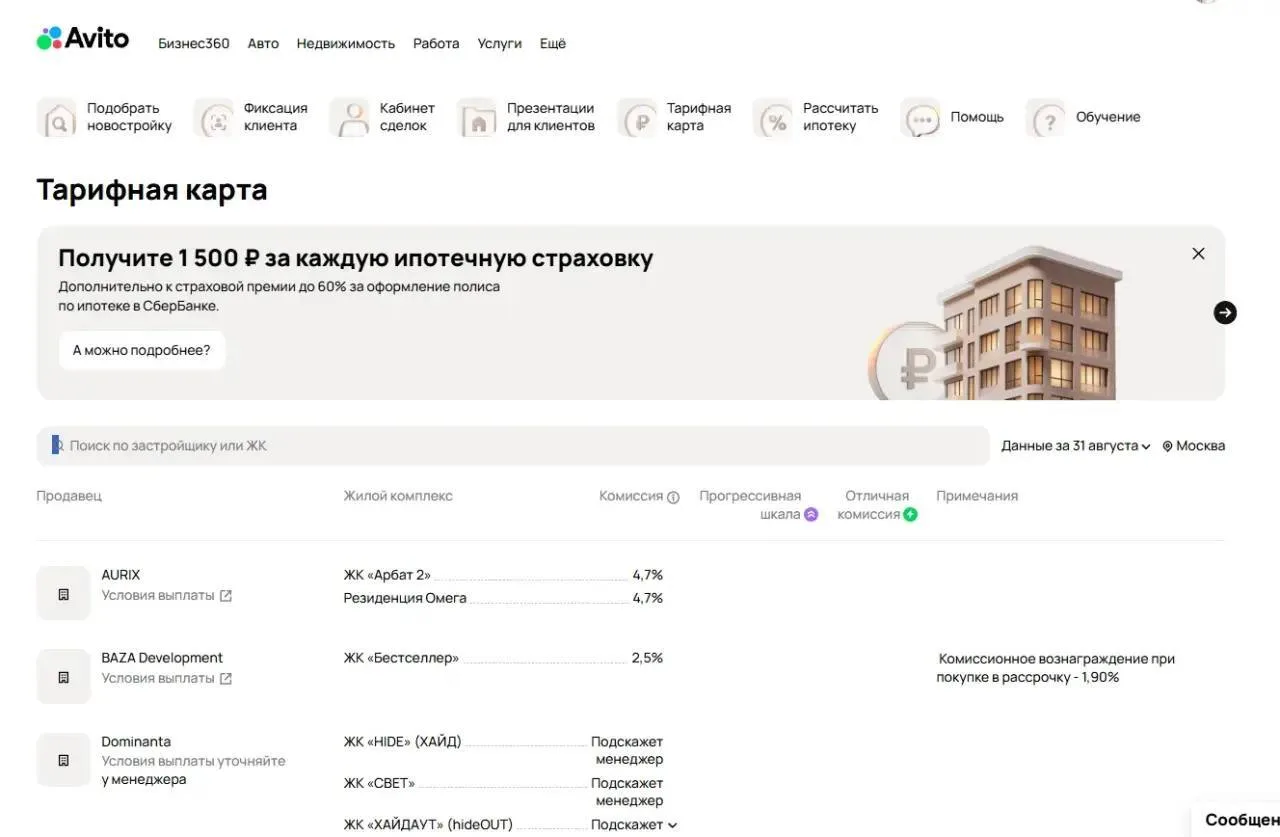Screen dimensions: 1280x837
Task: Open the Рассчитать ипотеку percent icon
Action: click(x=773, y=117)
